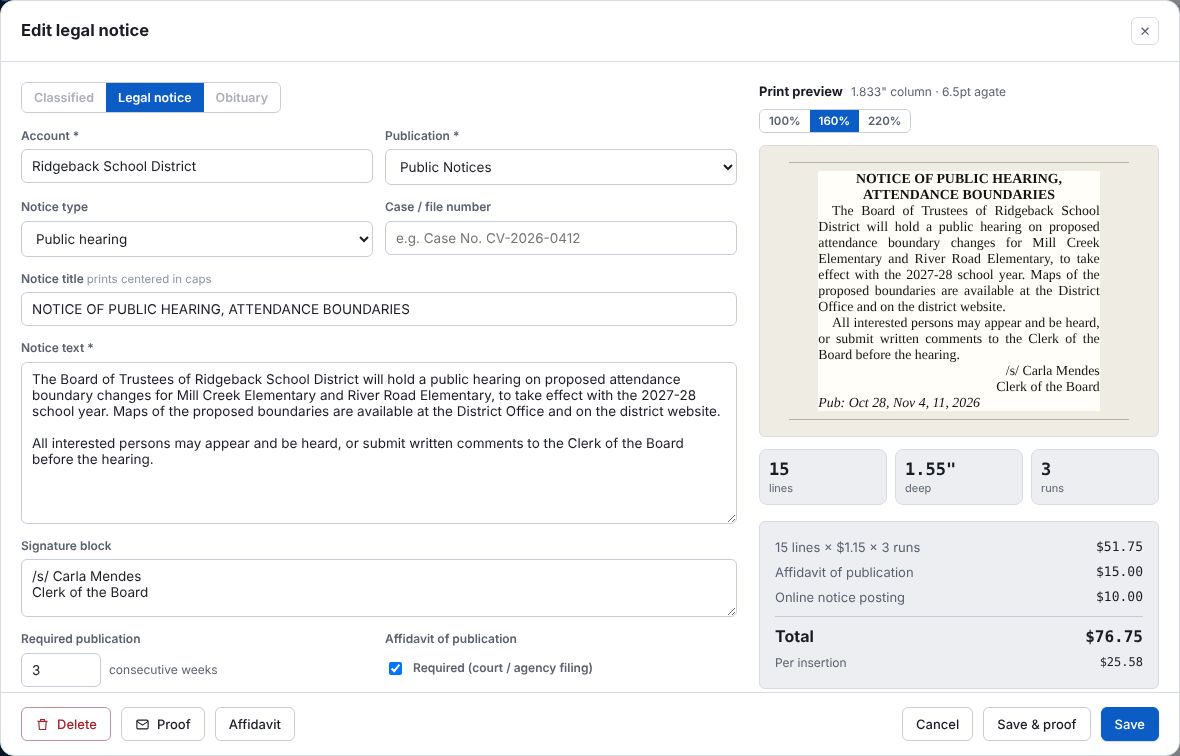Click the envelope icon on Proof button
This screenshot has height=756, width=1180.
click(x=142, y=724)
